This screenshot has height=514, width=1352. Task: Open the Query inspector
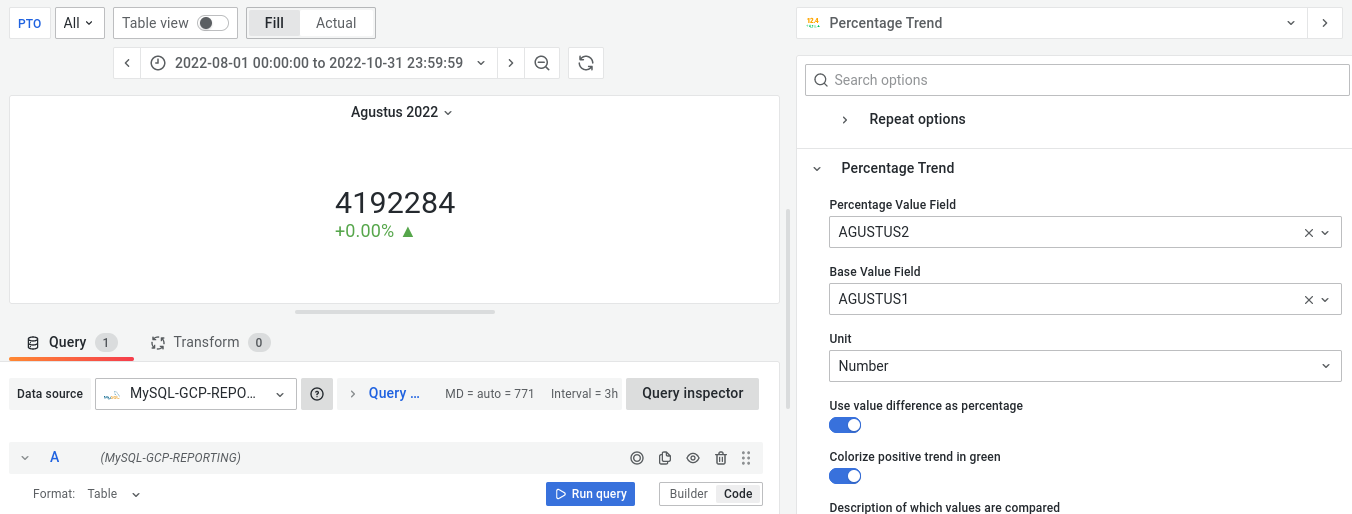coord(692,394)
